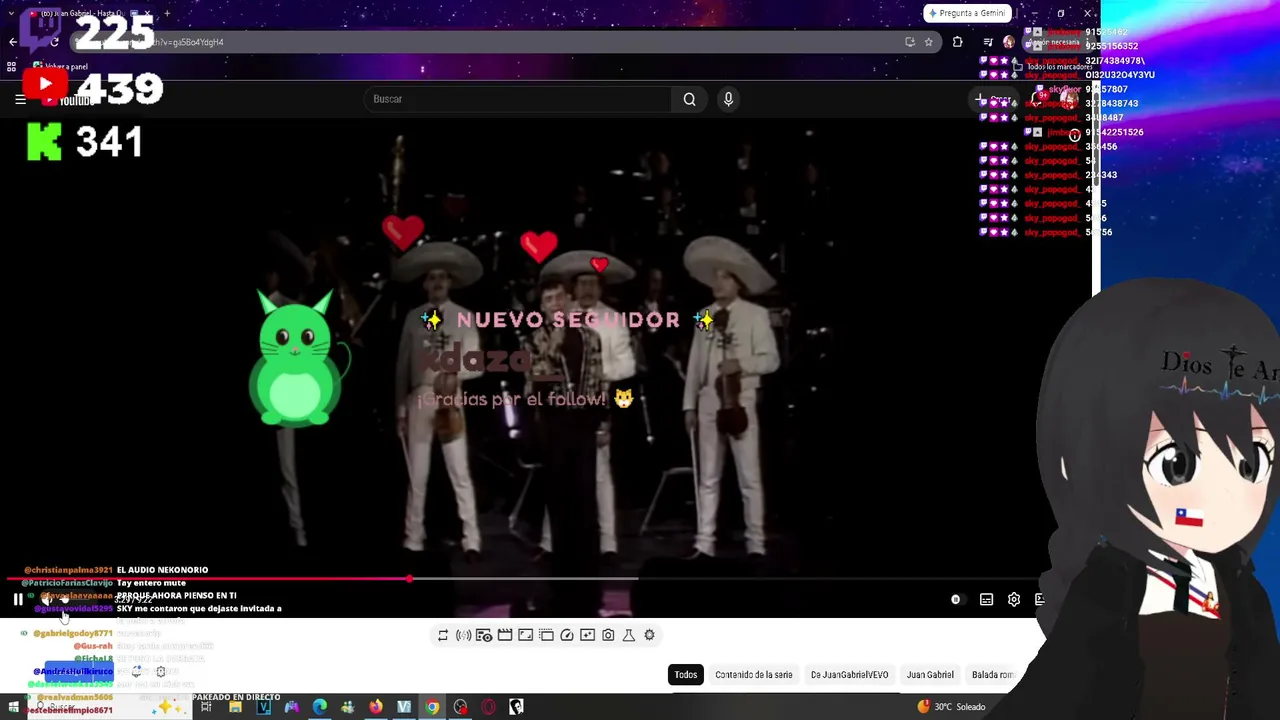
Task: Click the pop-up player icon in extension toolbar
Action: [x=546, y=635]
